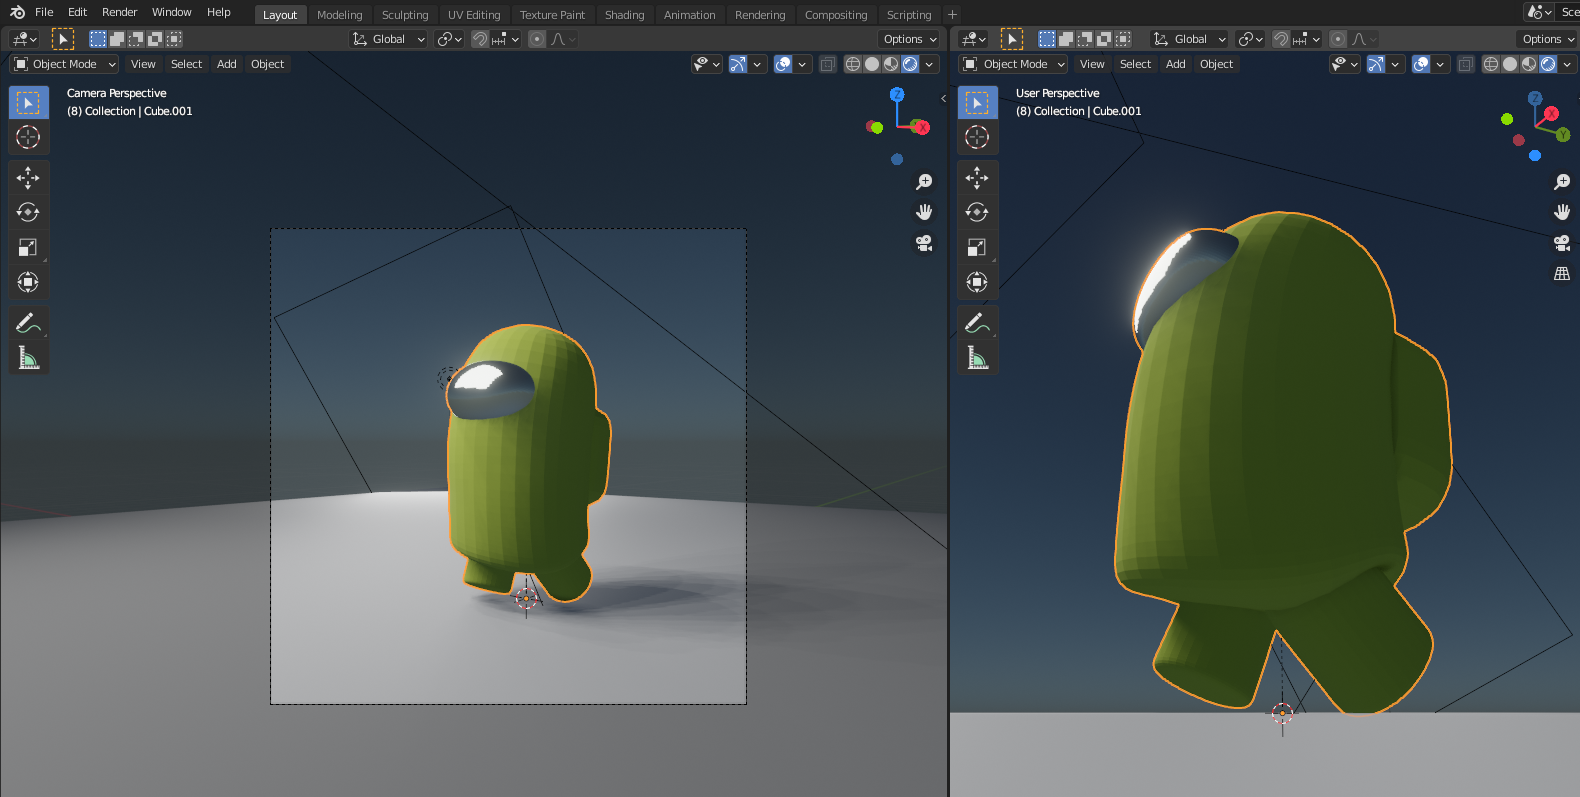Enable wireframe shading in right viewport
1580x797 pixels.
(1491, 64)
